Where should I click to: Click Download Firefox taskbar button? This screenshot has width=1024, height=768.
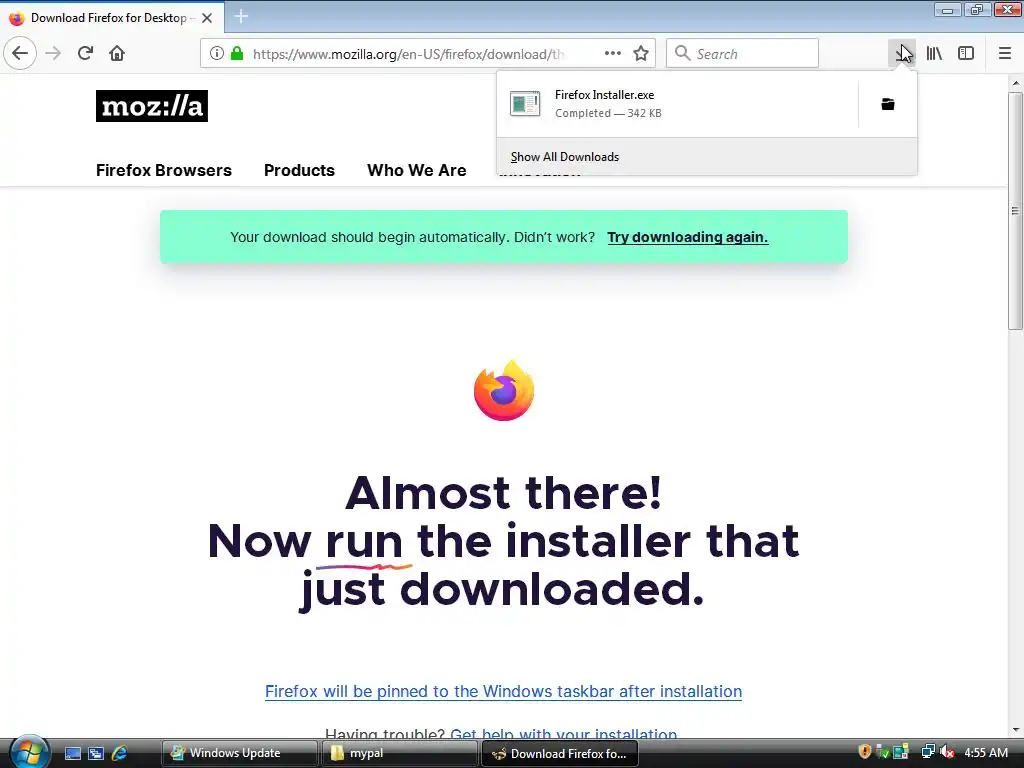(x=560, y=753)
